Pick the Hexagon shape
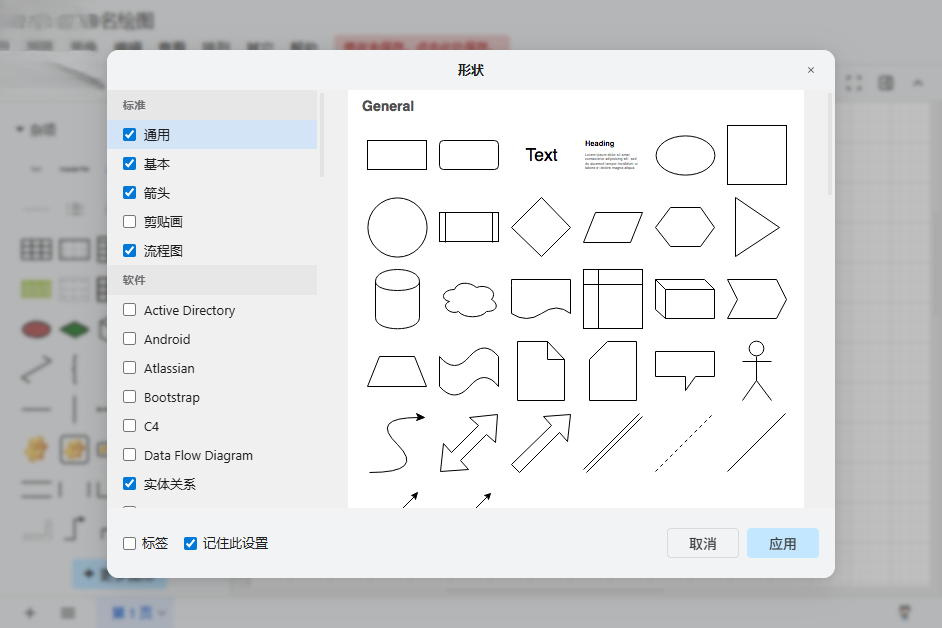Screen dimensions: 942x628 click(x=685, y=227)
